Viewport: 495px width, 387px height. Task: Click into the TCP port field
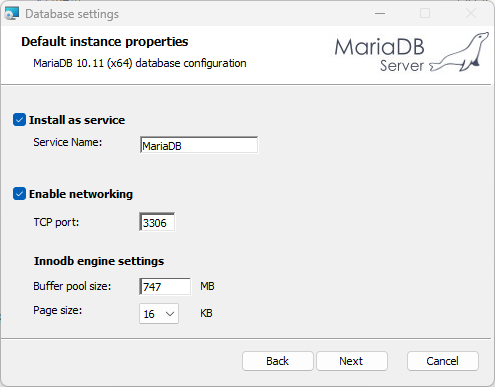[x=157, y=222]
